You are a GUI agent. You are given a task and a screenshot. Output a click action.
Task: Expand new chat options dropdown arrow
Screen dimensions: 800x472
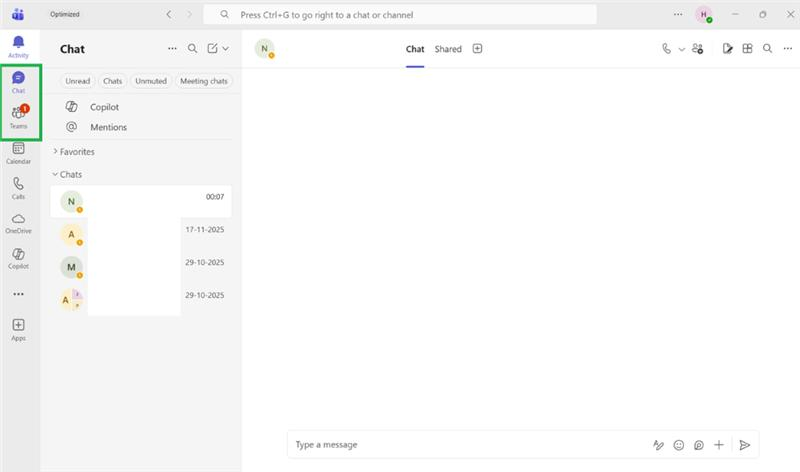tap(226, 48)
